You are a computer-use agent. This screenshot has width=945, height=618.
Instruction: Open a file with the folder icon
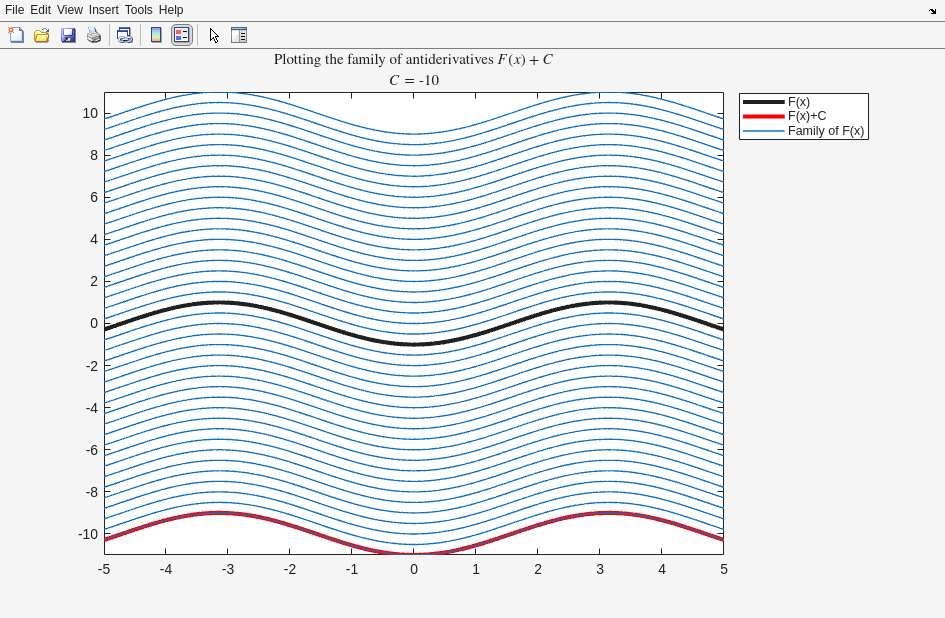42,35
